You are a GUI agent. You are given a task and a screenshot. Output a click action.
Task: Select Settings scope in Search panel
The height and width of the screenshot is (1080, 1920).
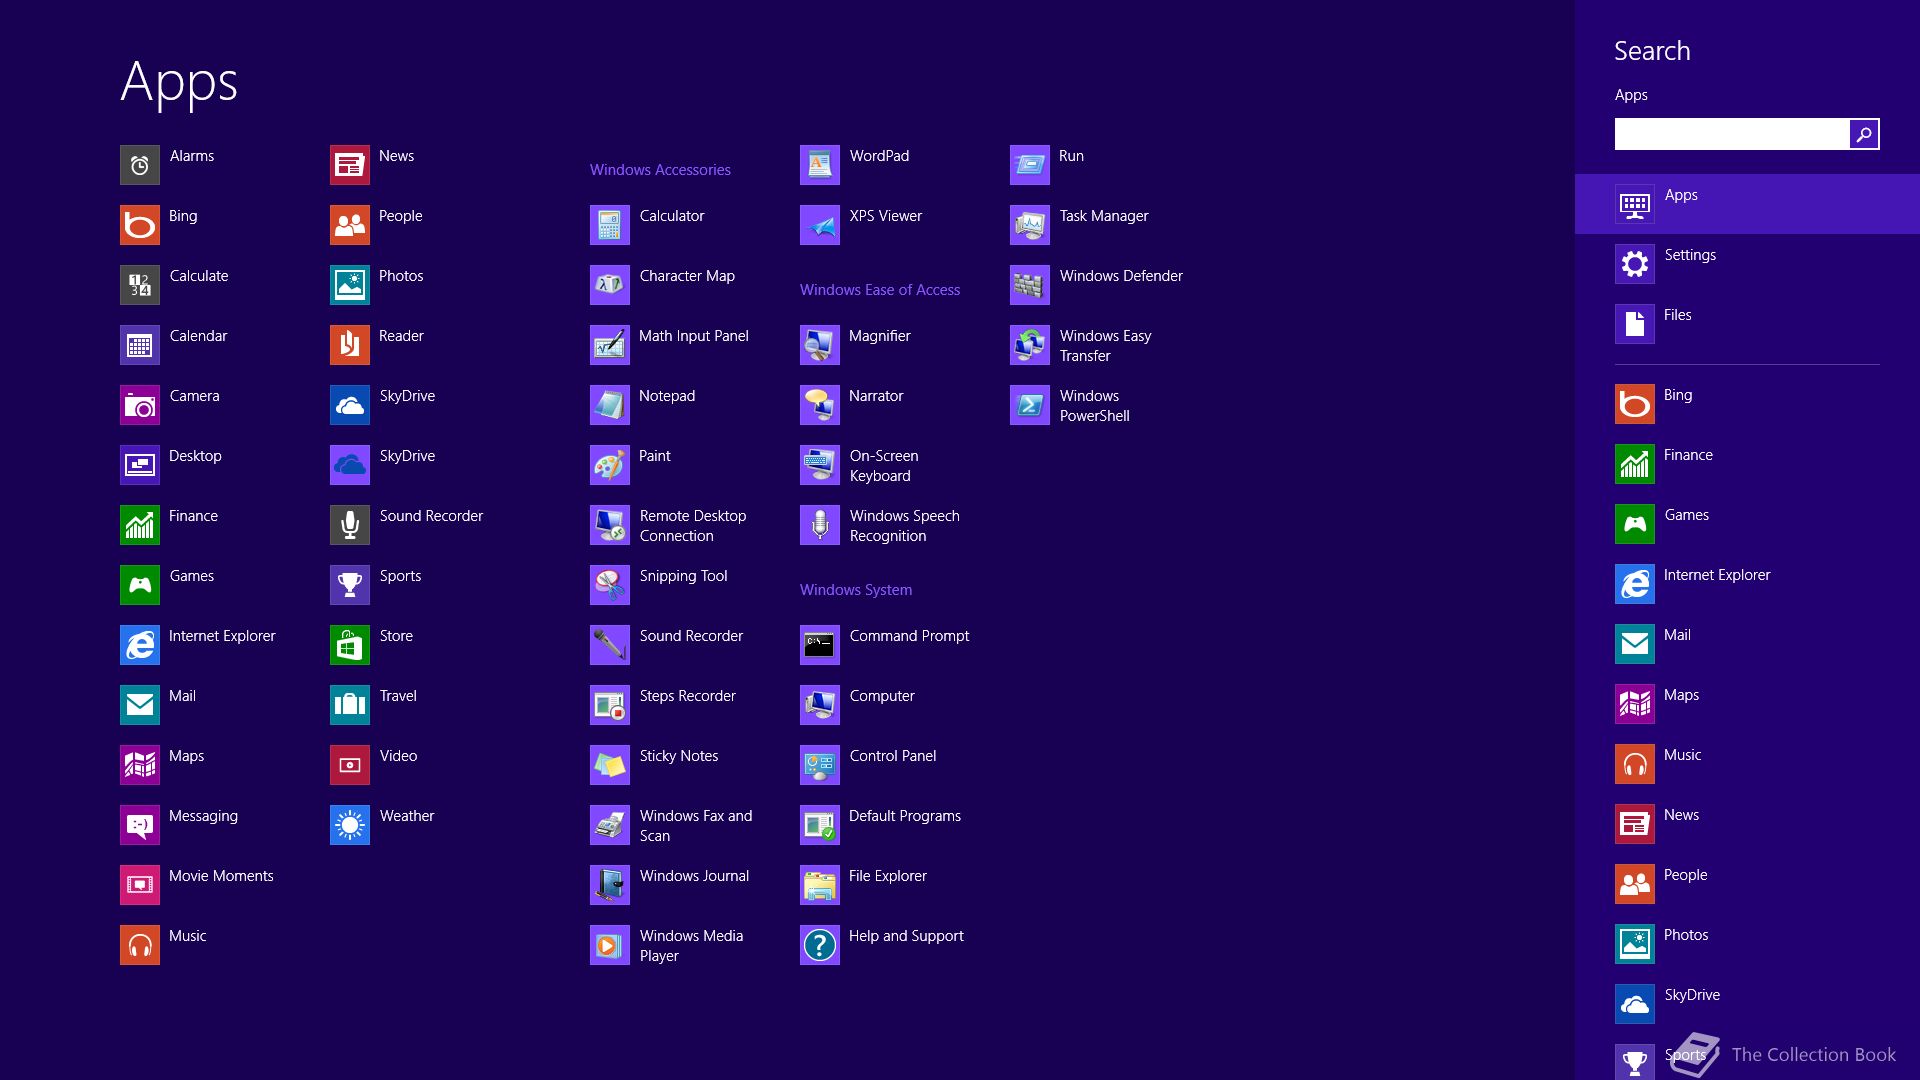tap(1747, 264)
